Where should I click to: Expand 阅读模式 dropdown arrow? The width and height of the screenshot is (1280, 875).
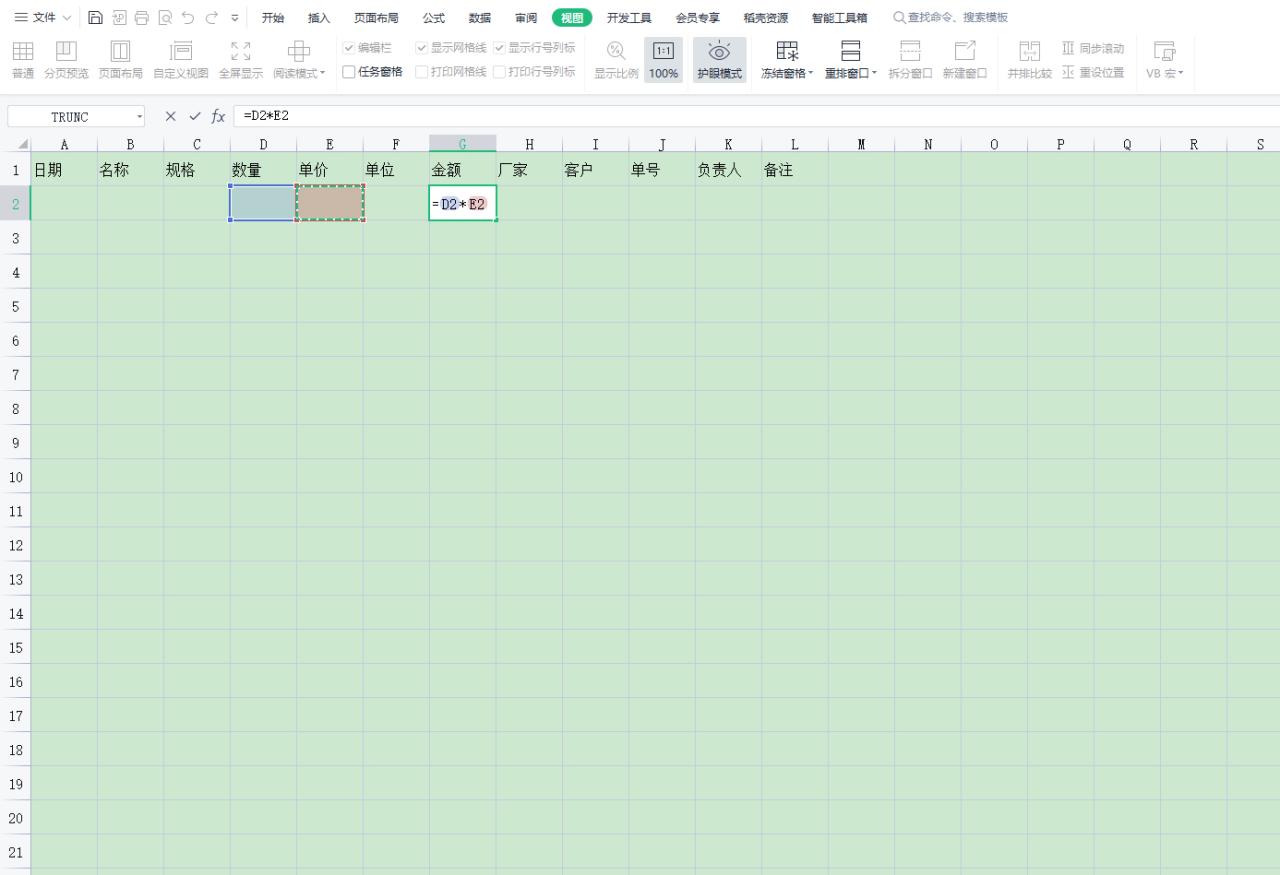pos(322,74)
